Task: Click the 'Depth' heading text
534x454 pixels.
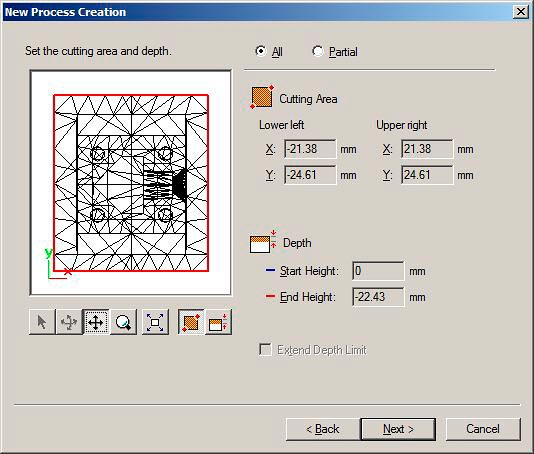Action: (x=297, y=243)
